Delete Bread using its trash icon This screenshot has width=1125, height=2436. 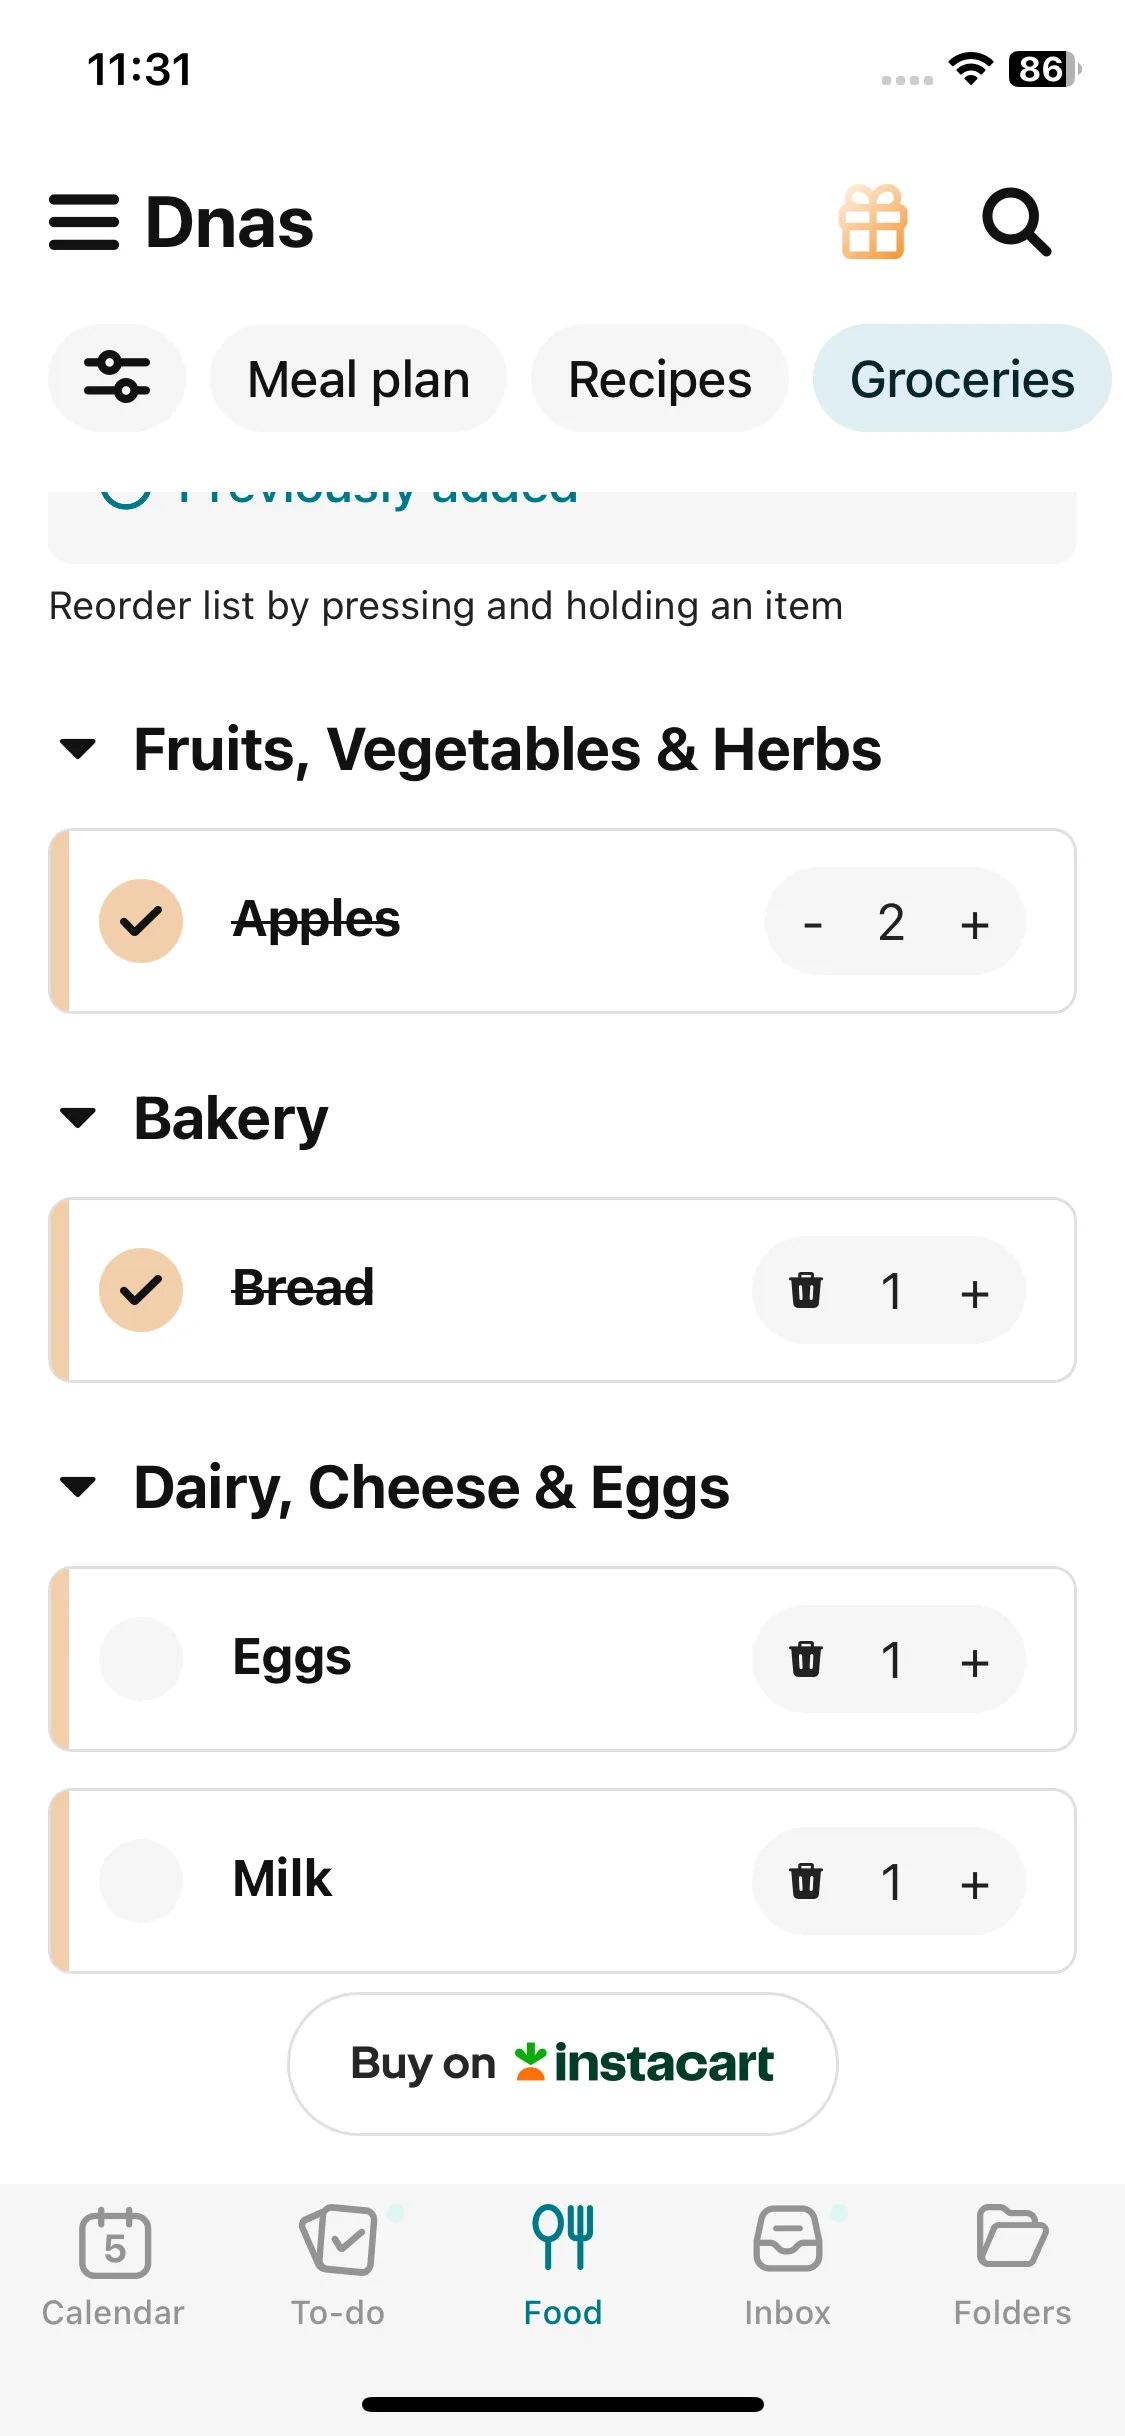pos(806,1290)
